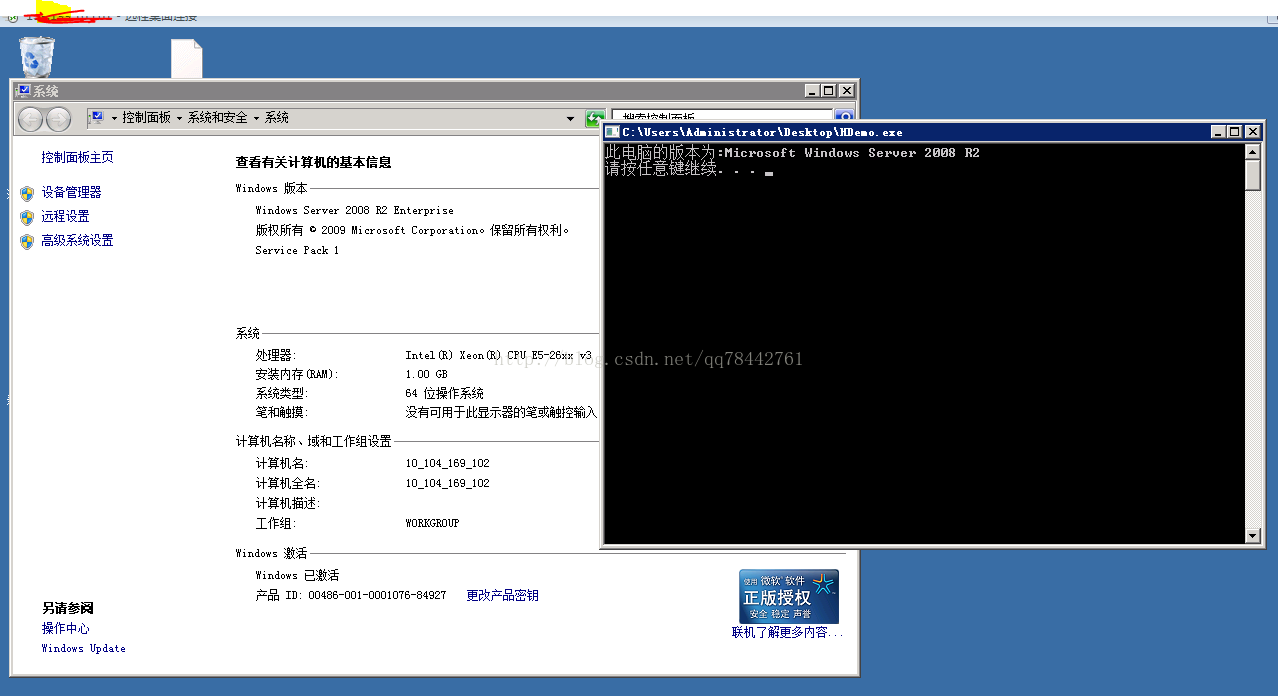
Task: Maximize the HDemo.exe console window
Action: click(x=1234, y=132)
